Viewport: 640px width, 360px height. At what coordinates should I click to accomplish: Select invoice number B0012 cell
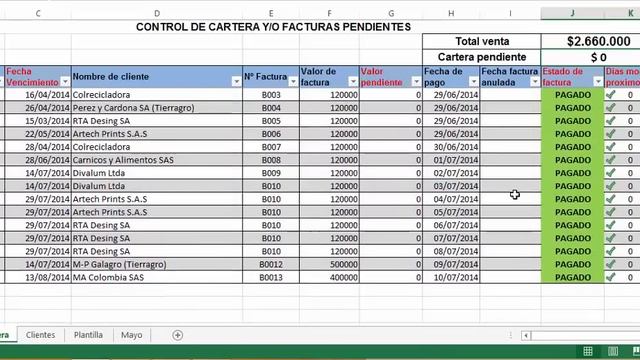(271, 264)
